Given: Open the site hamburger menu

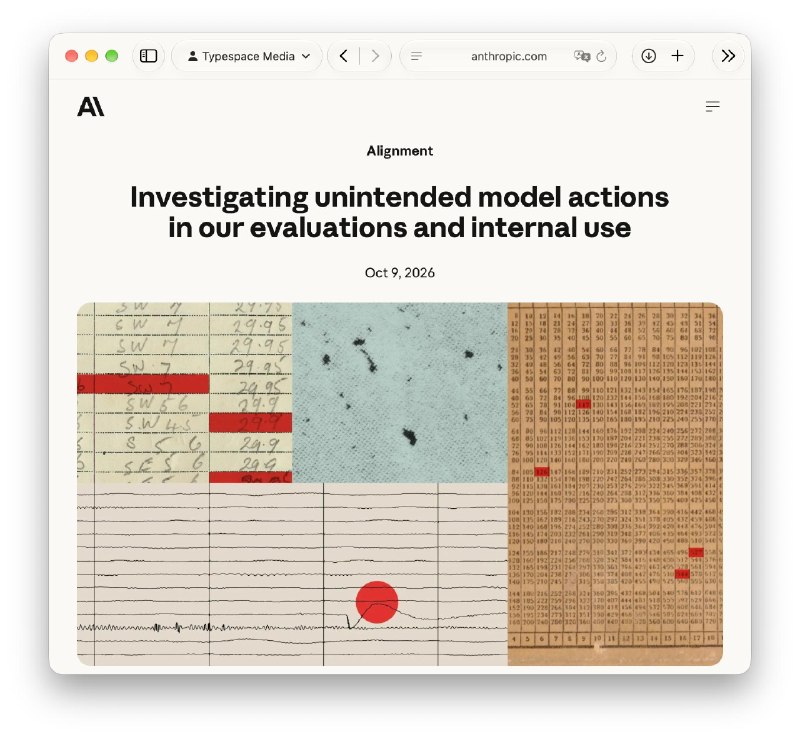Looking at the screenshot, I should tap(712, 106).
